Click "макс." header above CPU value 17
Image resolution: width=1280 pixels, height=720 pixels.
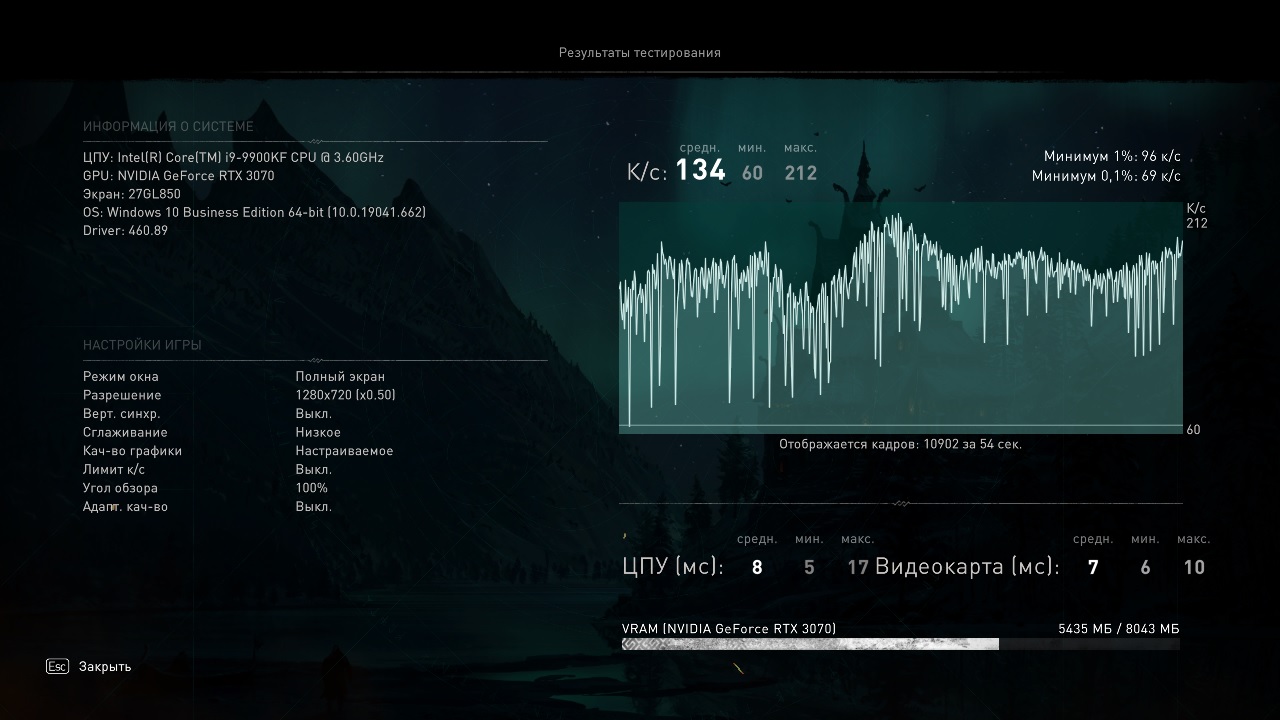click(858, 540)
